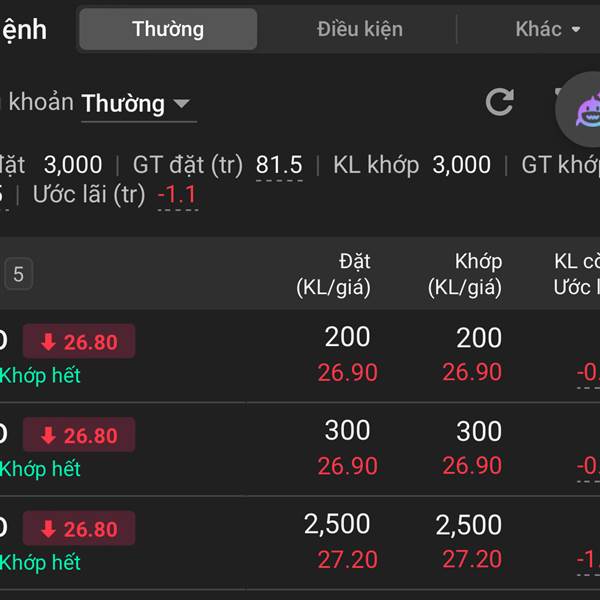Click the Khớp (KL/giá) column header
Image resolution: width=600 pixels, height=600 pixels.
(465, 274)
